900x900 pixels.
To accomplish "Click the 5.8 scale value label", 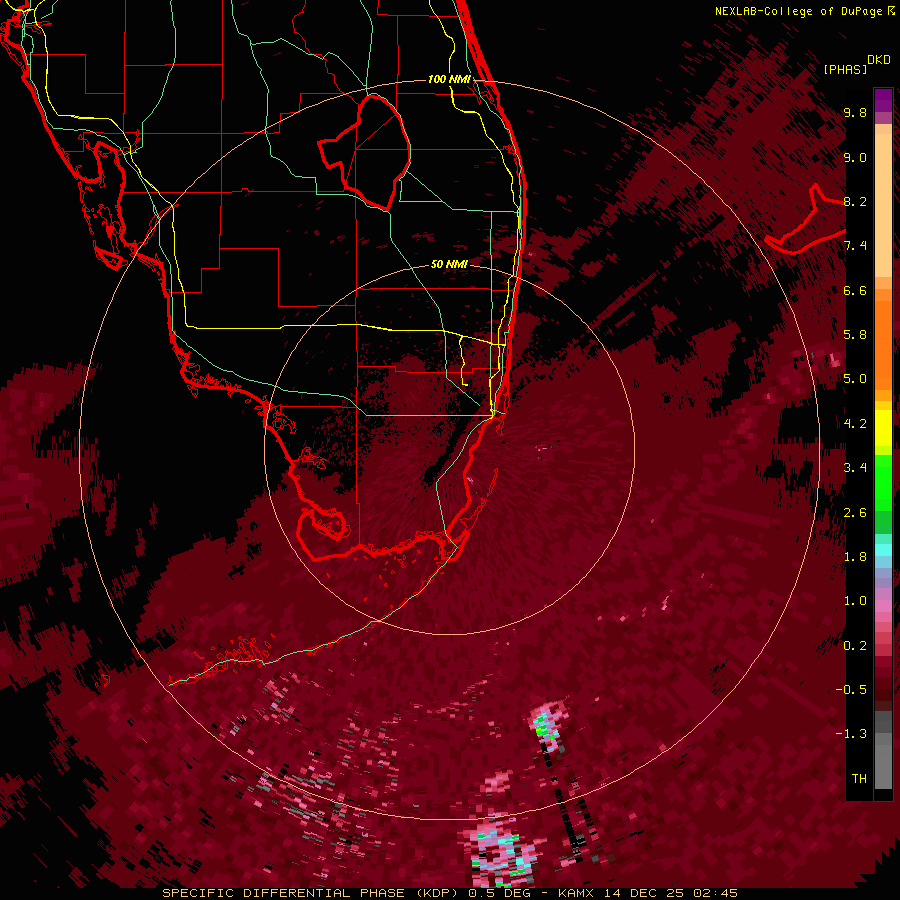I will coord(855,335).
